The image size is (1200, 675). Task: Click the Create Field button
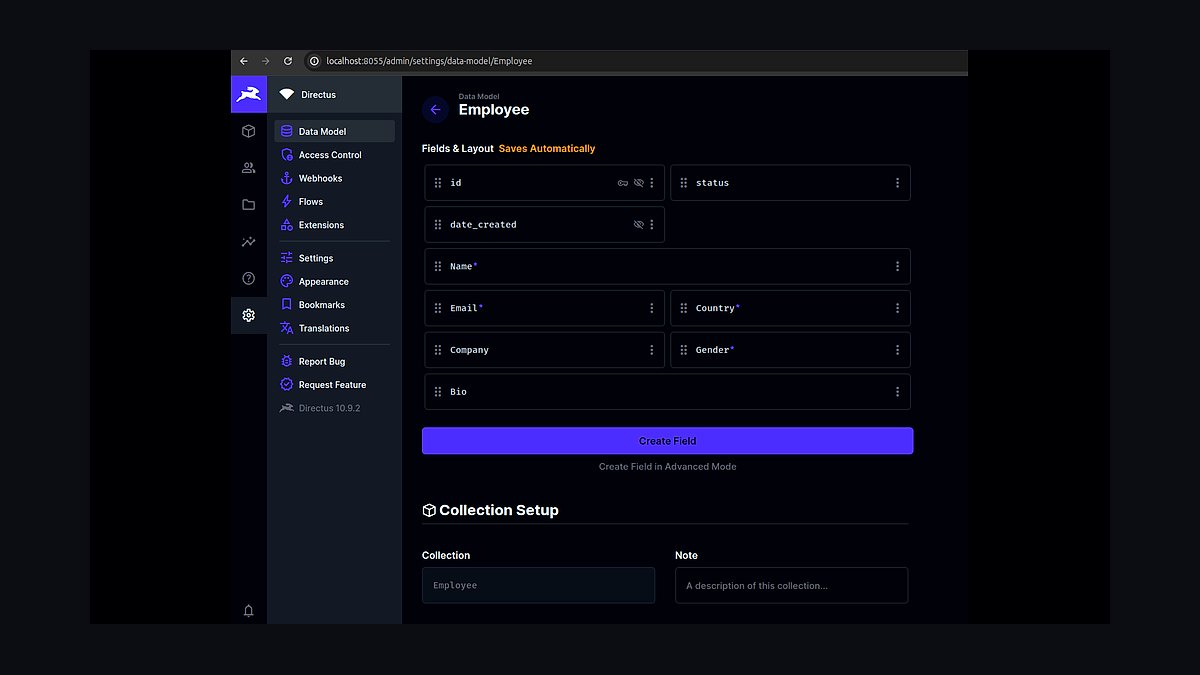tap(668, 441)
